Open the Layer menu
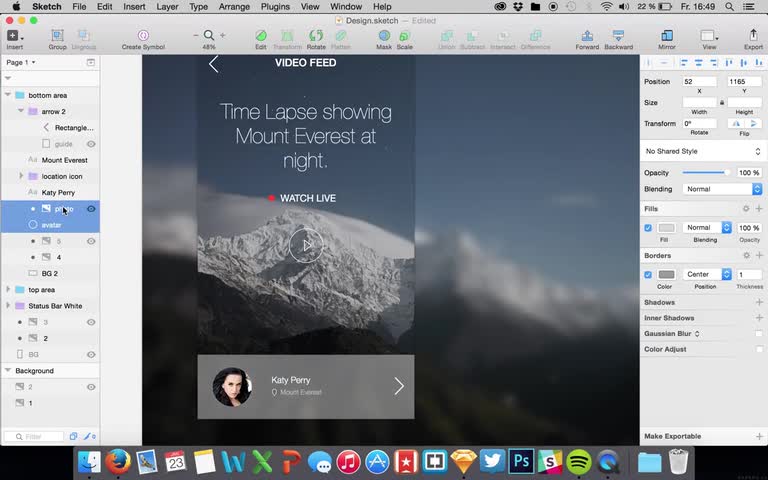This screenshot has height=480, width=768. point(167,7)
